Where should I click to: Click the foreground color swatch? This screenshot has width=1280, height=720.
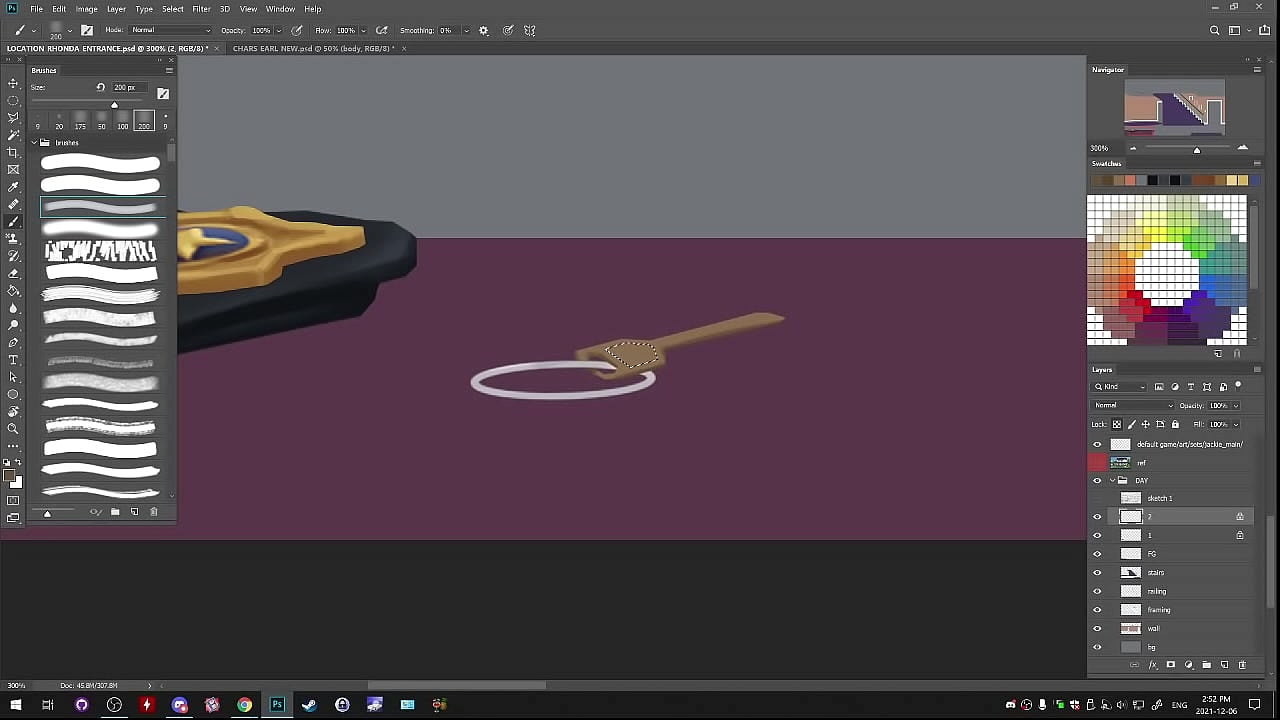point(10,477)
